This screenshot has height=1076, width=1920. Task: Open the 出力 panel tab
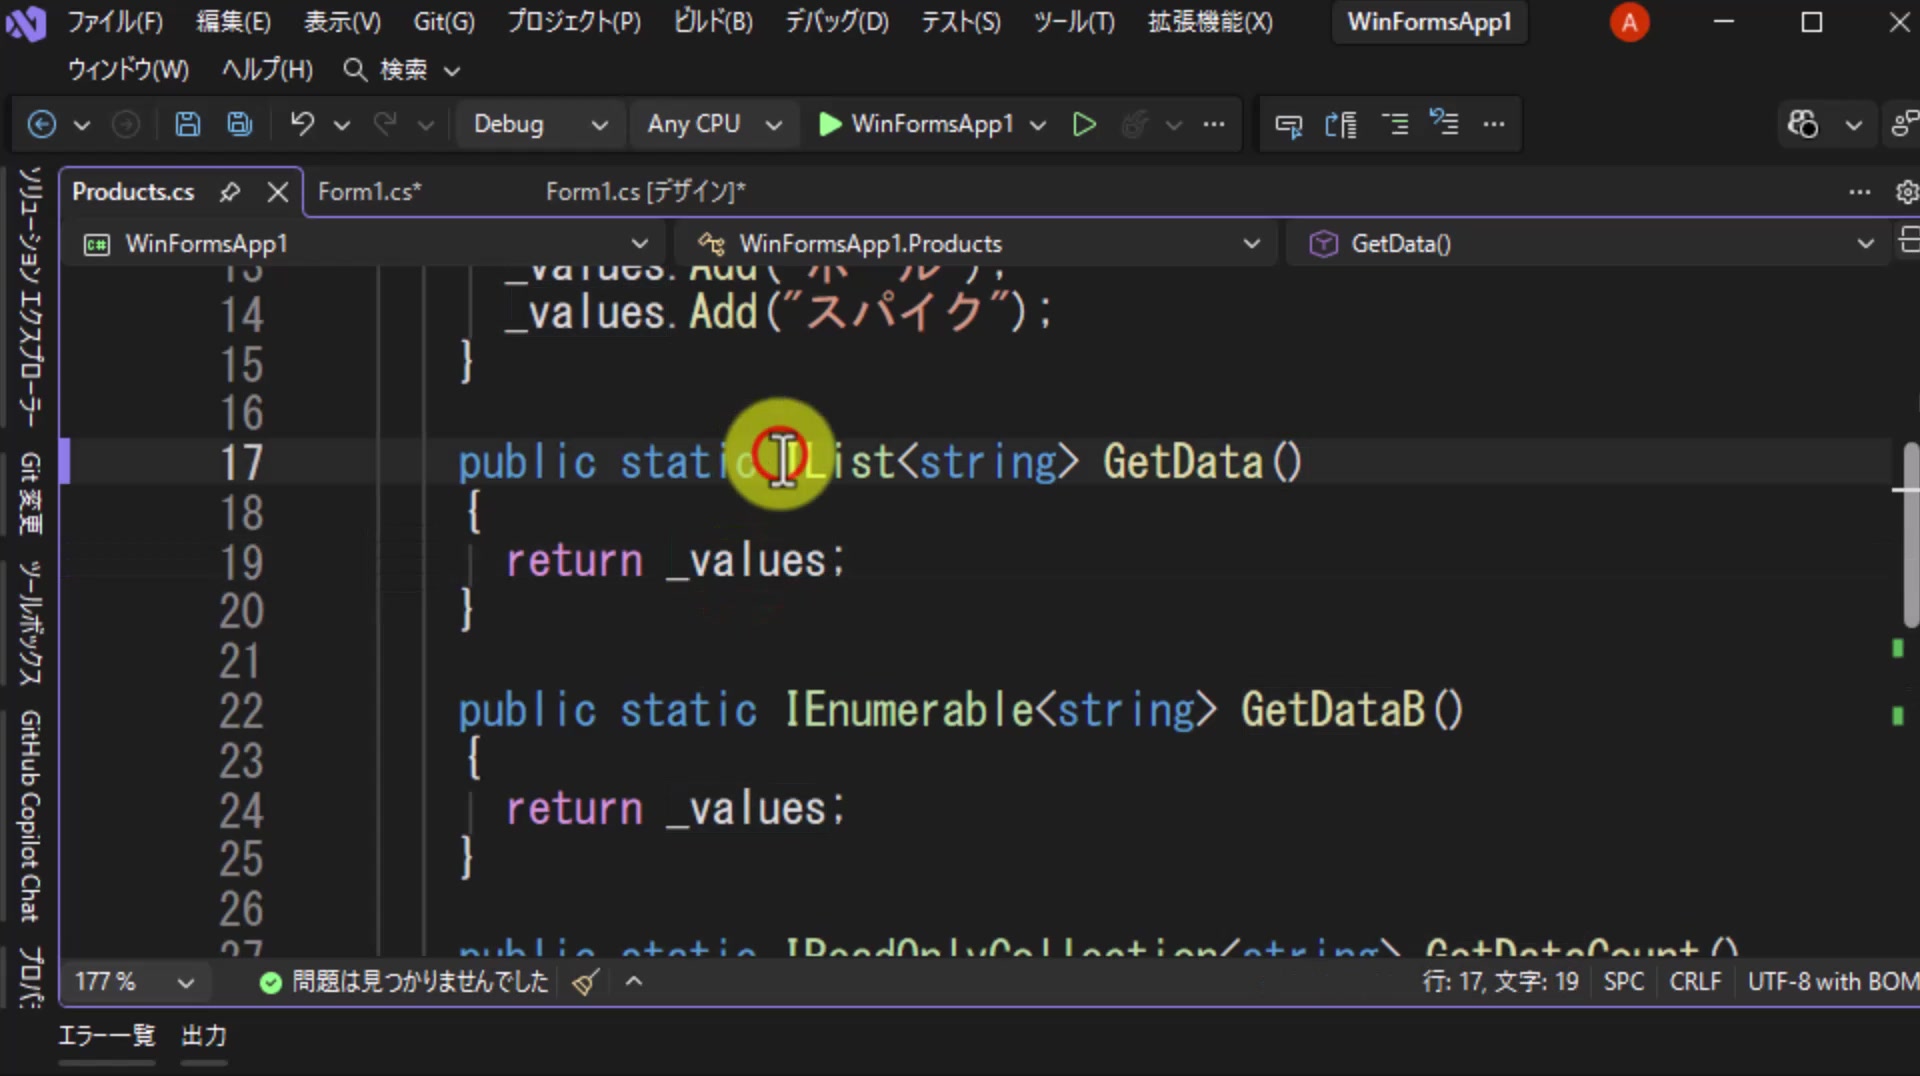(x=204, y=1035)
